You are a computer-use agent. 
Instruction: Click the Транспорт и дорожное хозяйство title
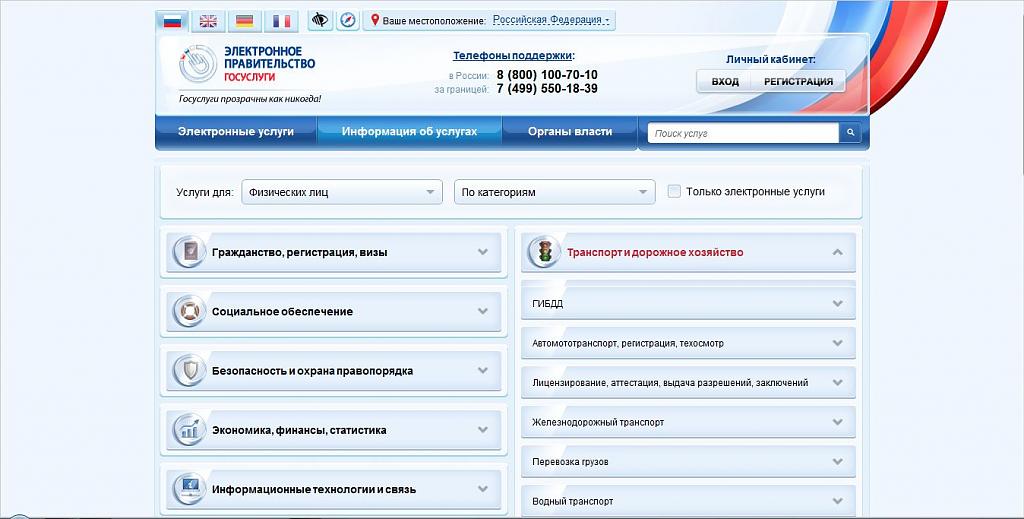(x=655, y=253)
